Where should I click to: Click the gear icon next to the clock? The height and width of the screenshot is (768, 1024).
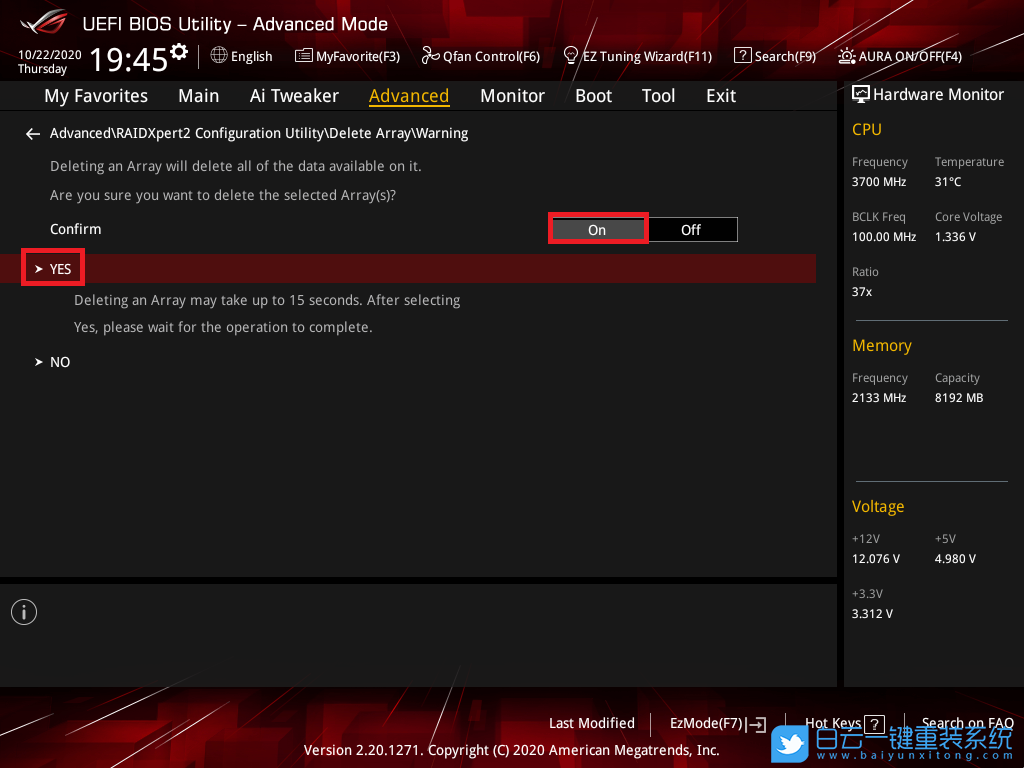click(179, 52)
